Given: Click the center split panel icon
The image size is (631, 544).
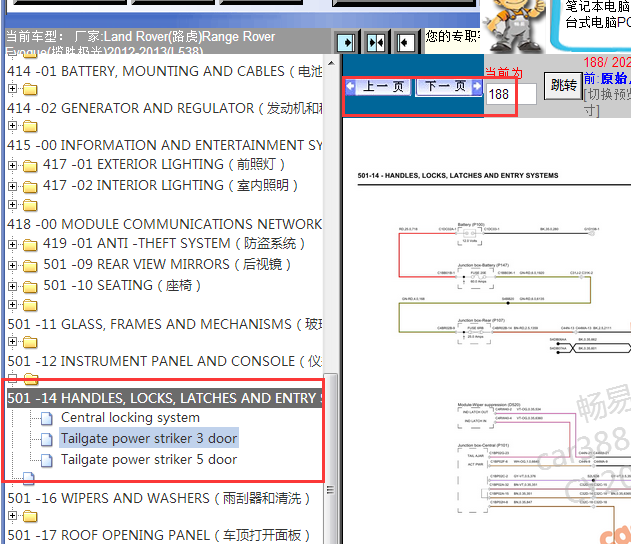Looking at the screenshot, I should (x=376, y=42).
